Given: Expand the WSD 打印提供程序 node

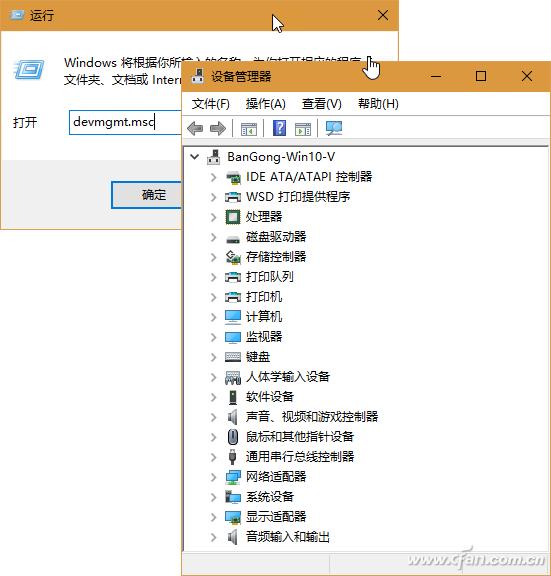Looking at the screenshot, I should pyautogui.click(x=214, y=197).
